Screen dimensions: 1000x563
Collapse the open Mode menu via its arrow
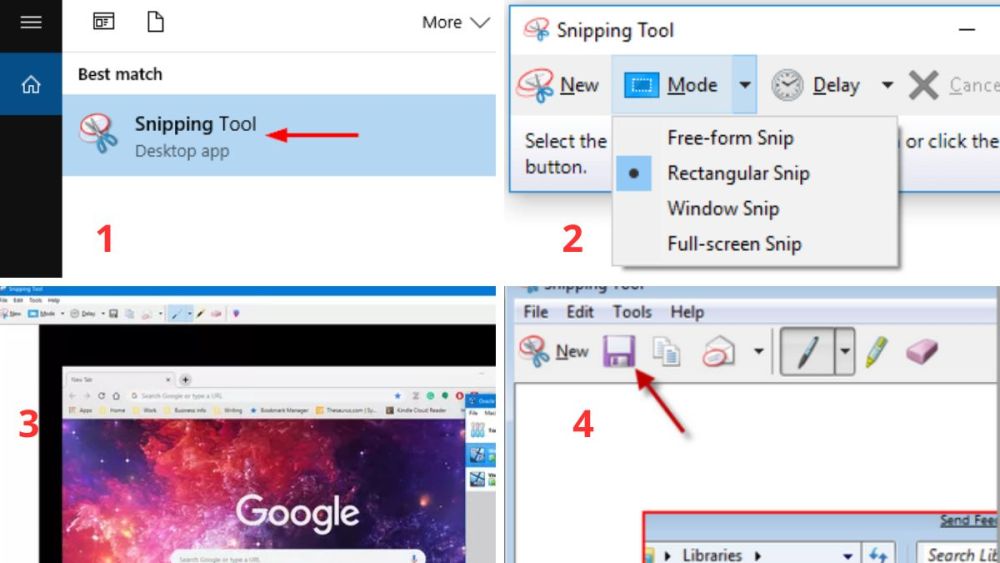(744, 85)
